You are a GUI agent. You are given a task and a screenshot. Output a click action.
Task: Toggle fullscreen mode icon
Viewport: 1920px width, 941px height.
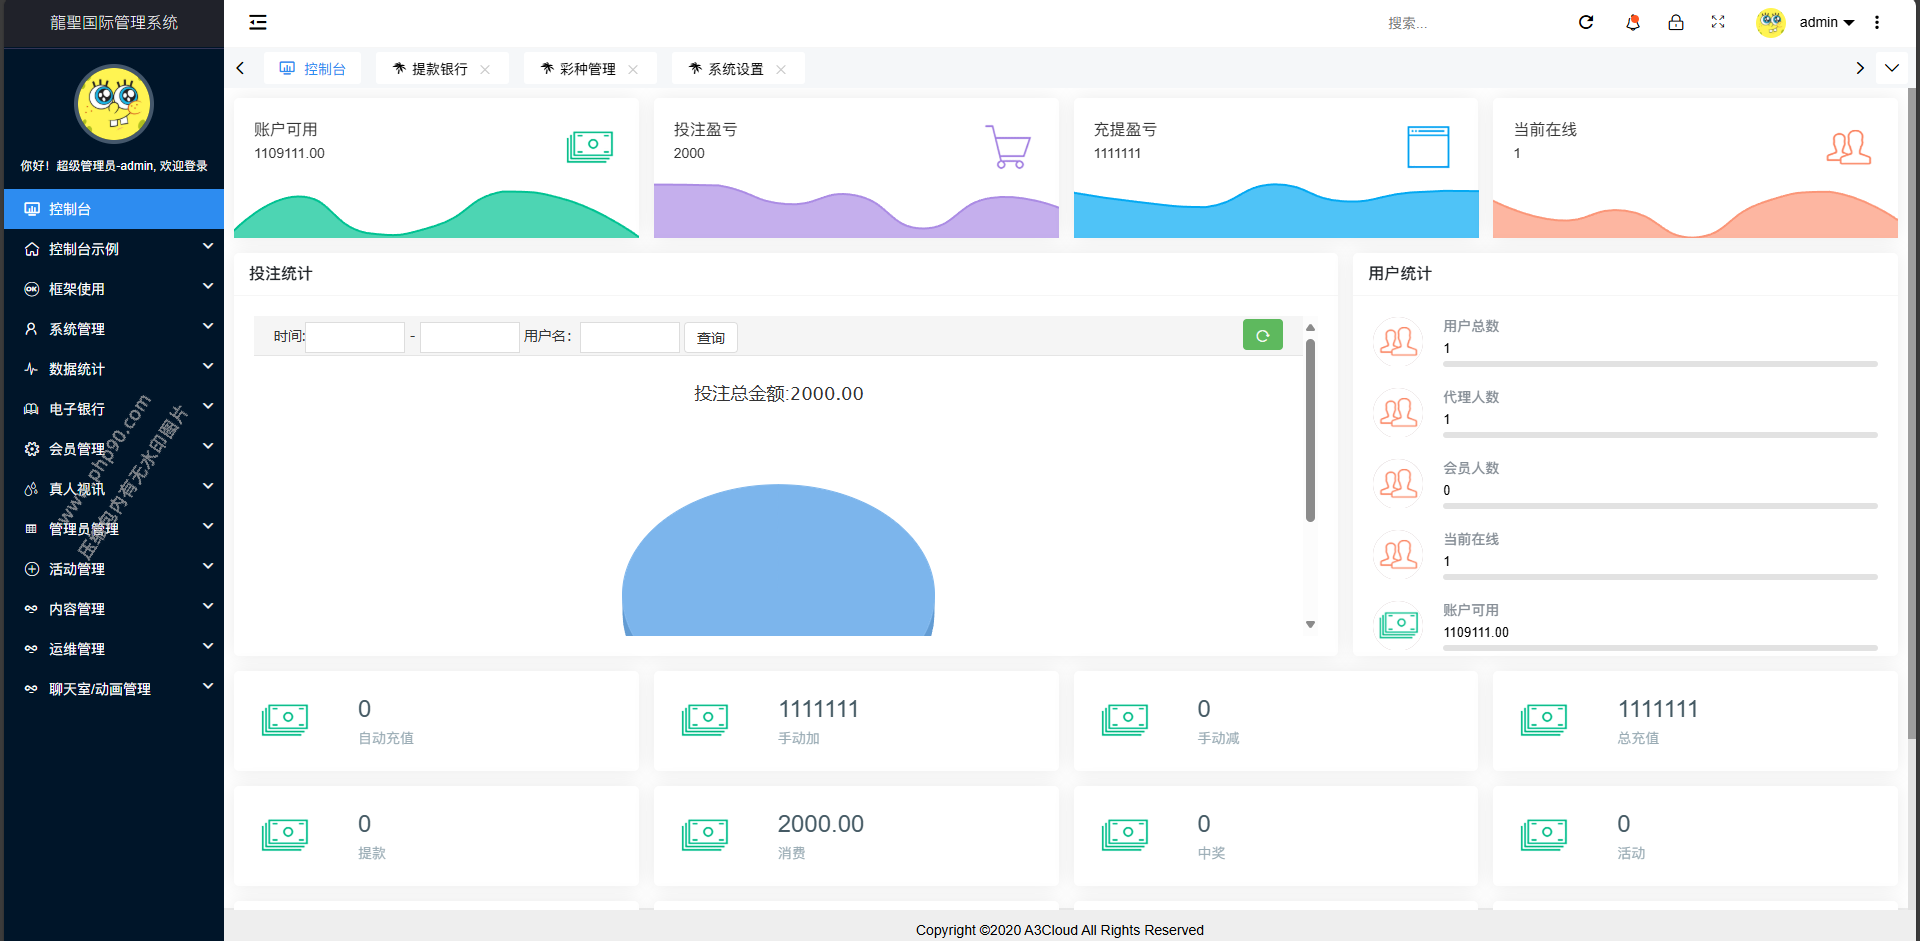(x=1718, y=22)
